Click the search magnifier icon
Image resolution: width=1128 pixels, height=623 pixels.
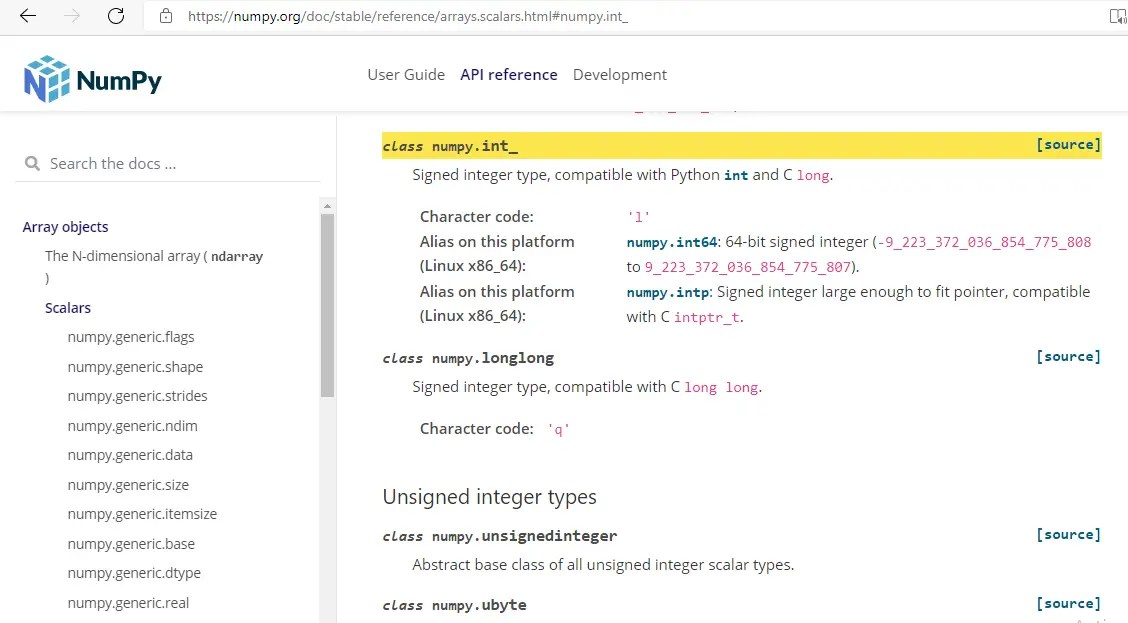(32, 162)
